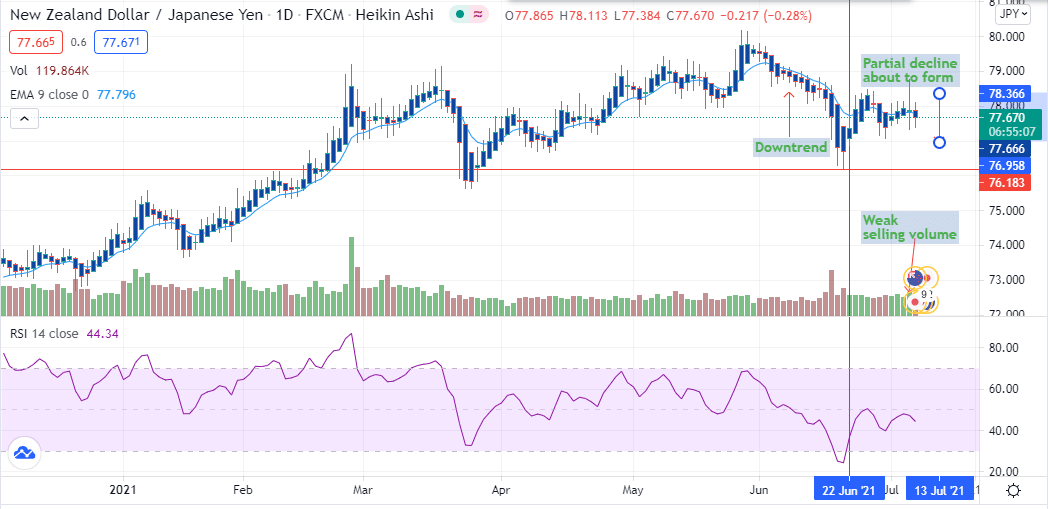Collapse the indicator legend with the chevron
The image size is (1048, 509).
[x=25, y=118]
